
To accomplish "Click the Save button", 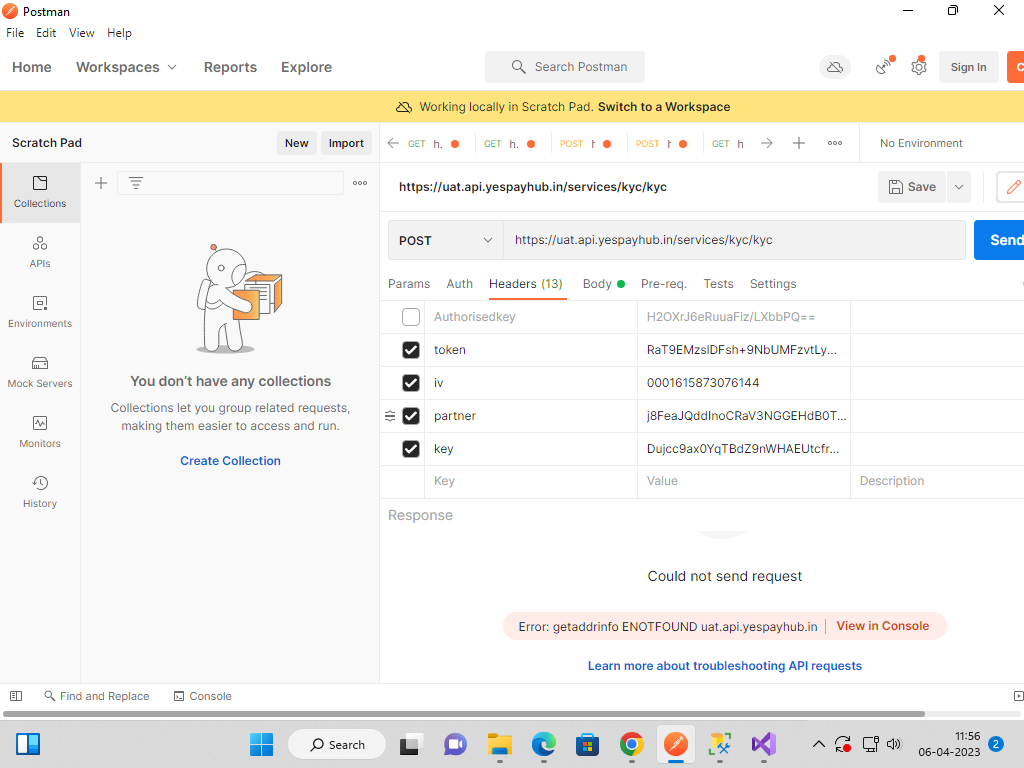I will point(912,187).
